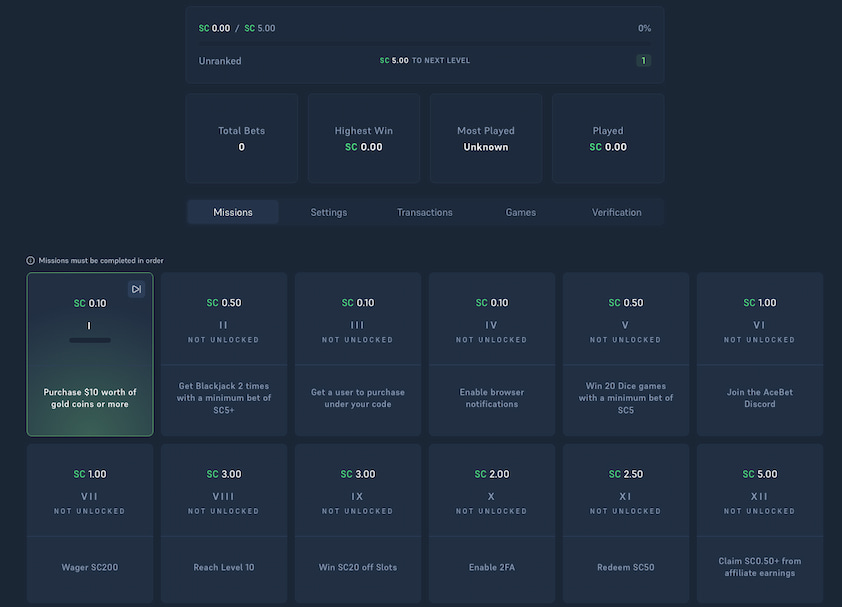Image resolution: width=842 pixels, height=607 pixels.
Task: Click the Enable 2FA mission card
Action: tap(491, 524)
